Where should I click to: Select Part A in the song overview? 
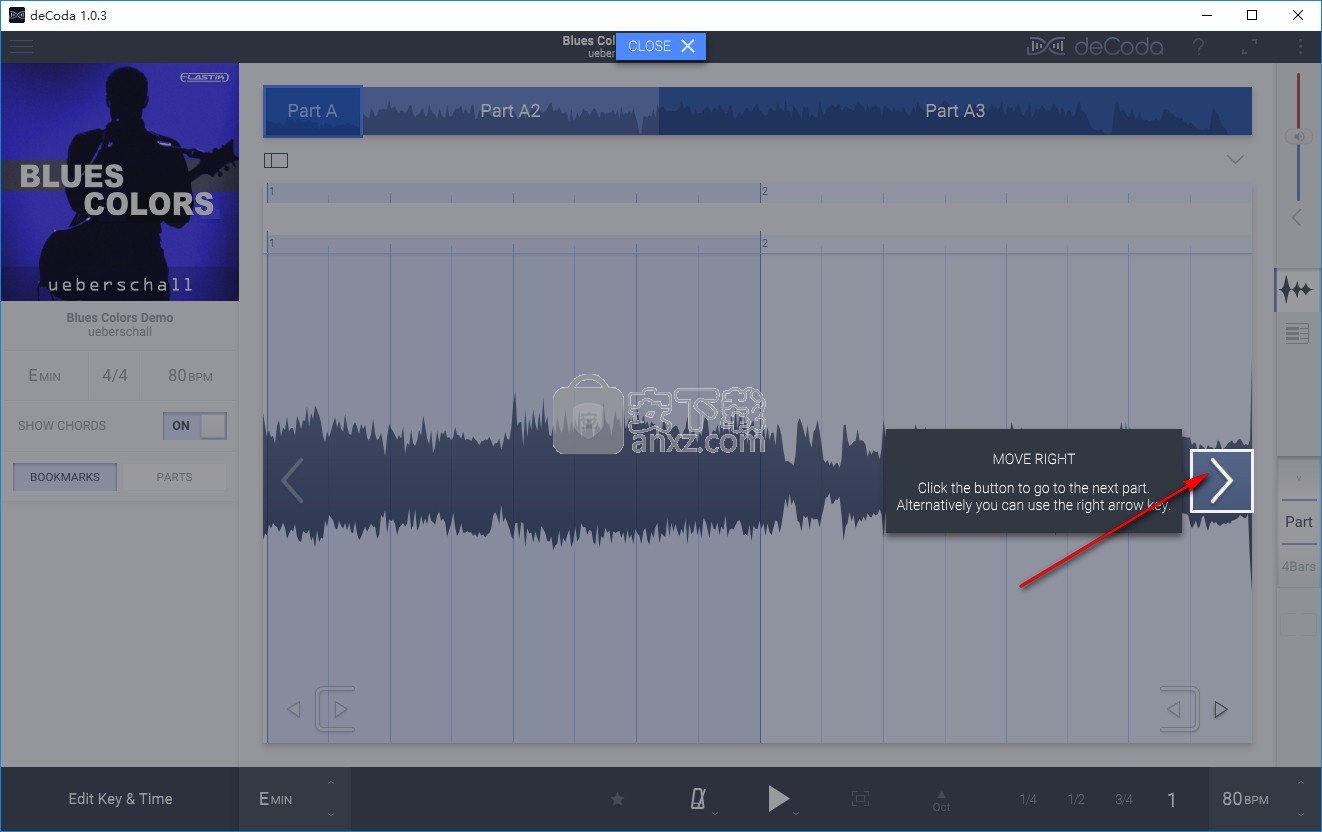312,111
